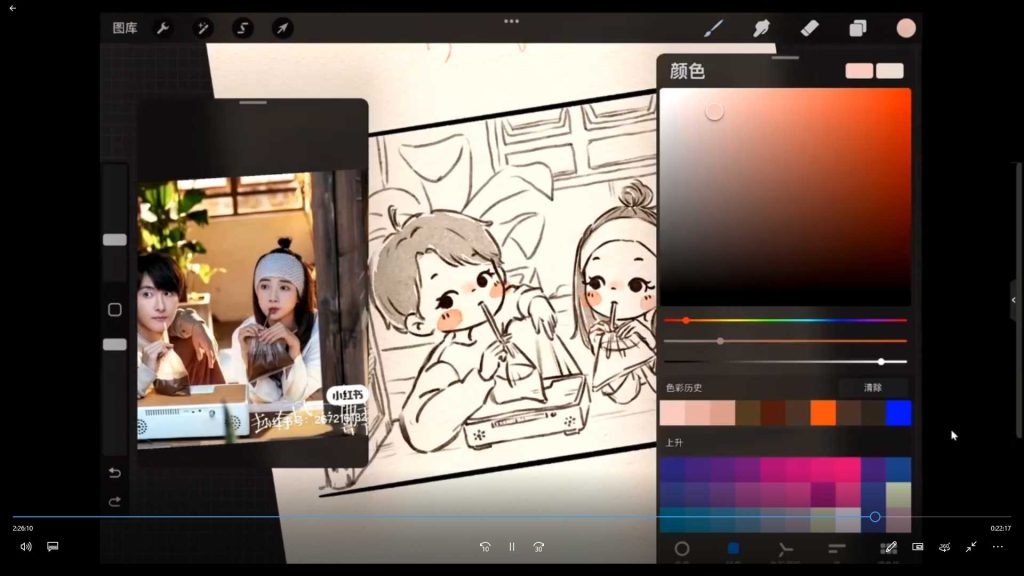Select the Eraser tool
1024x576 pixels.
coord(809,28)
